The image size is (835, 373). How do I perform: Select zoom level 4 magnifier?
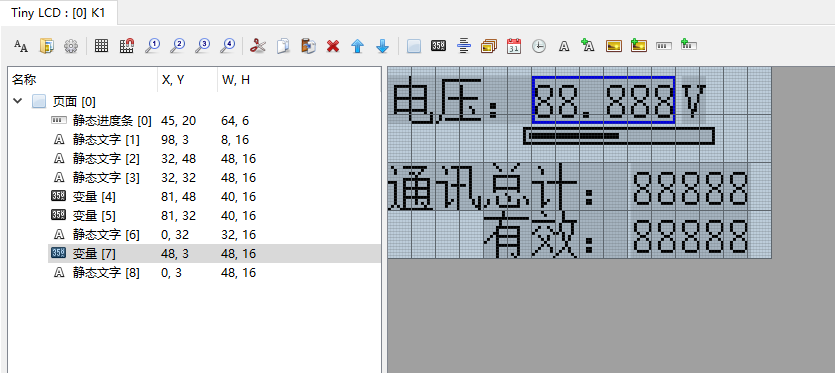pyautogui.click(x=227, y=46)
